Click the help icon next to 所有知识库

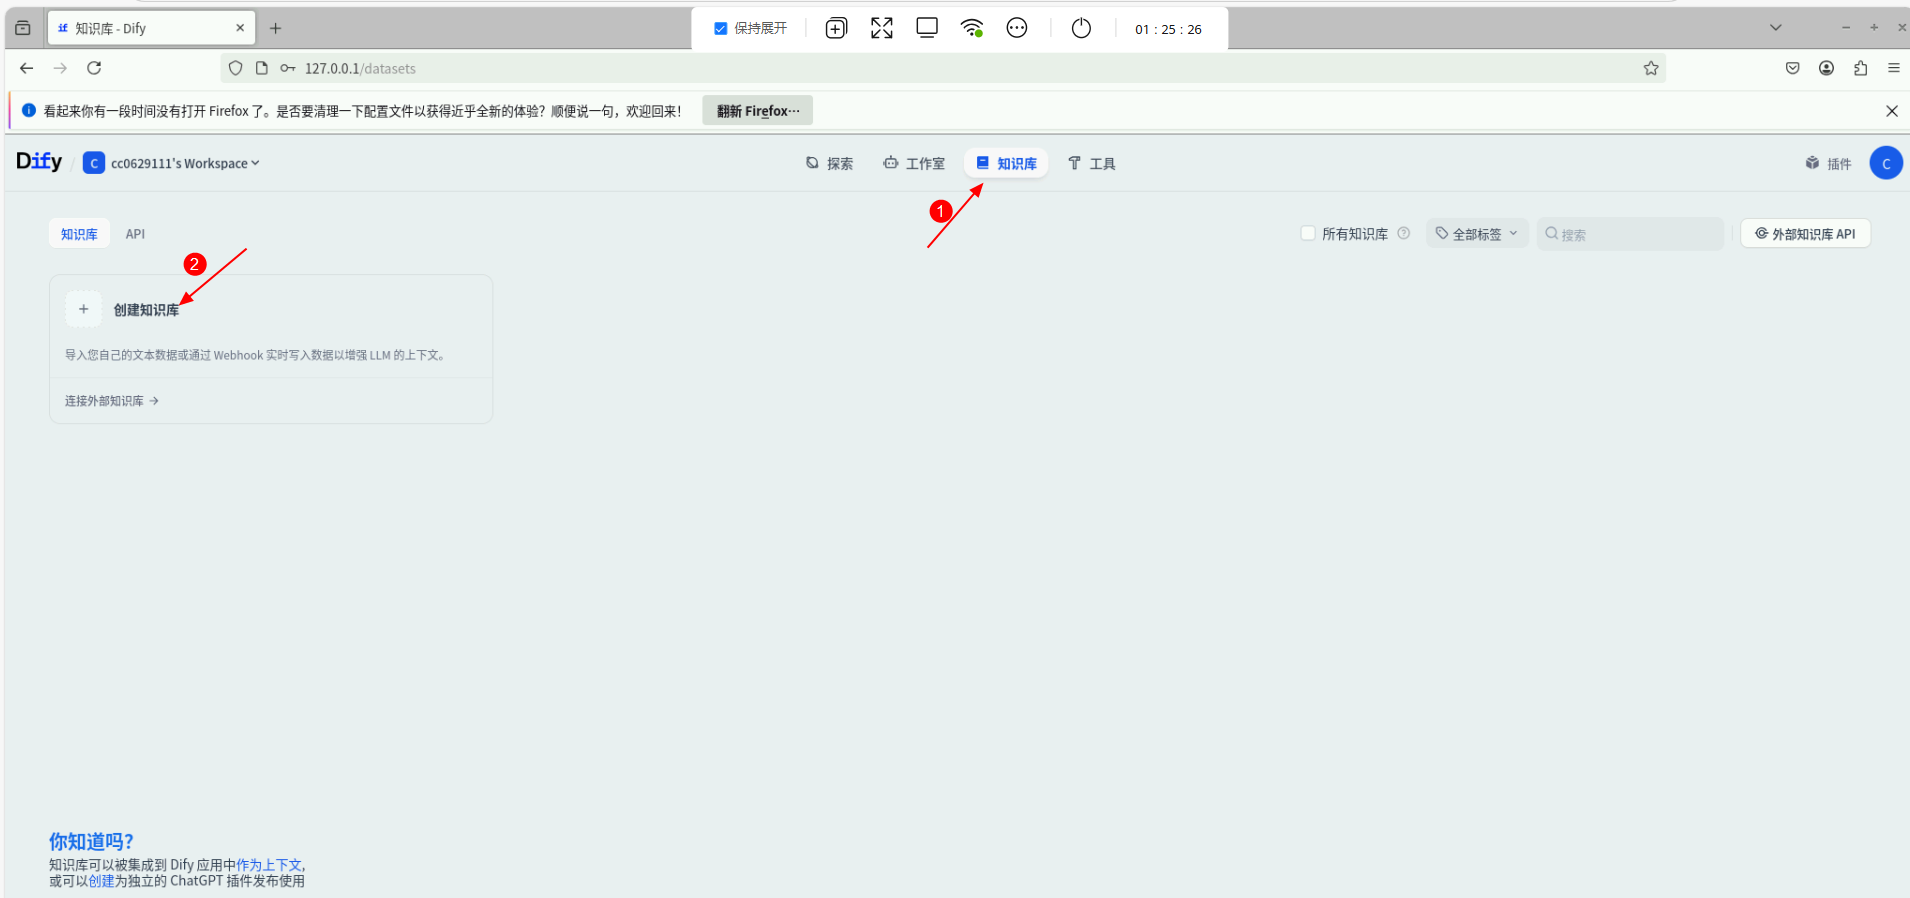[1404, 233]
